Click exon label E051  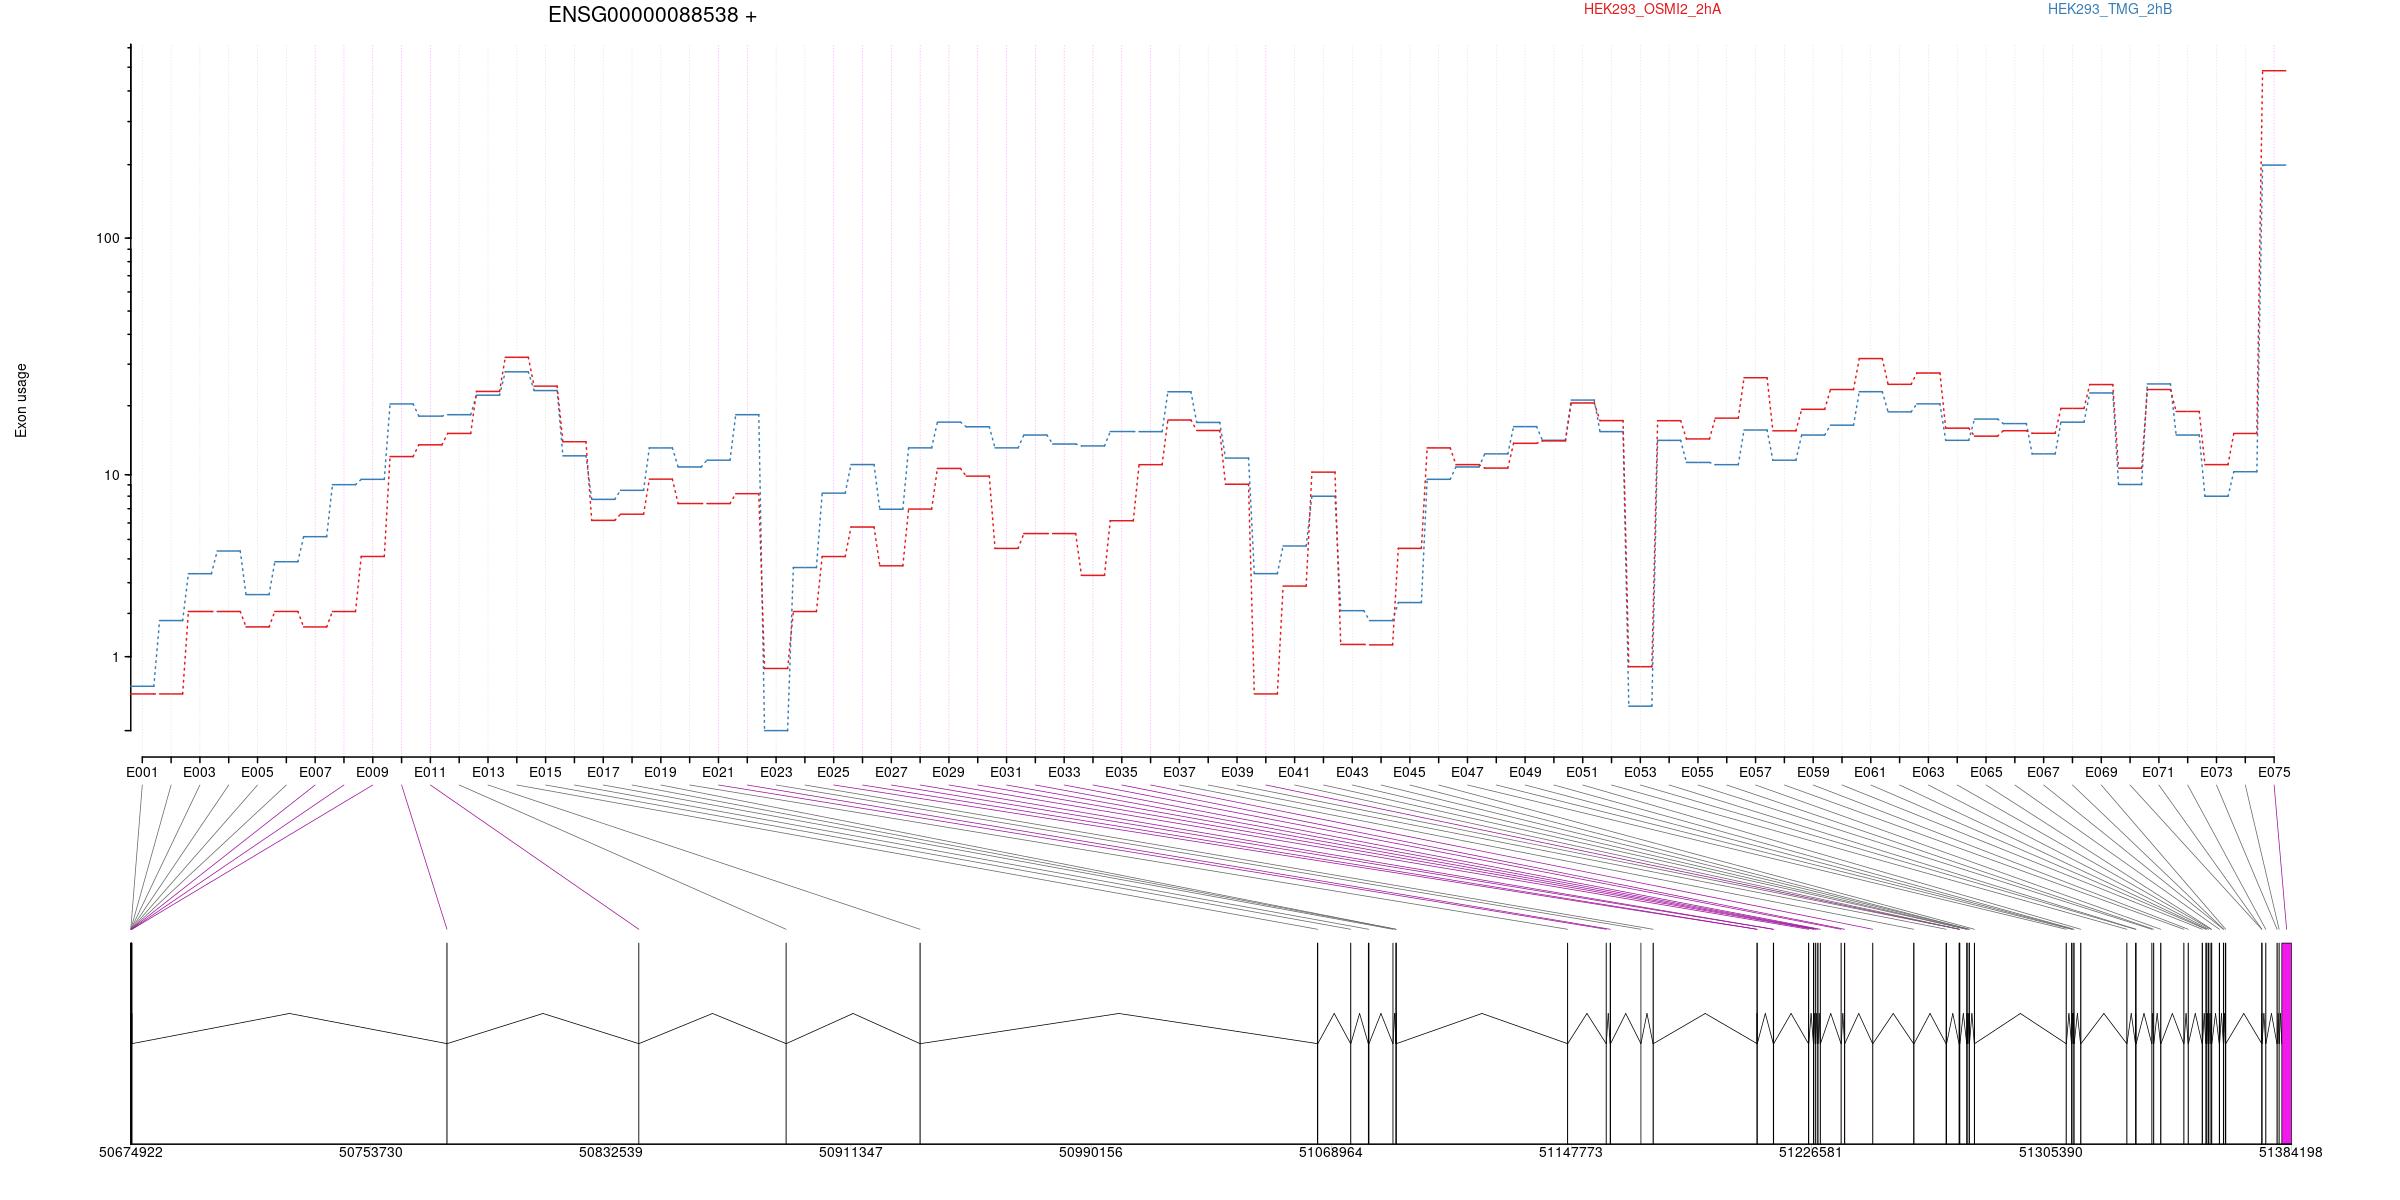pyautogui.click(x=1582, y=772)
